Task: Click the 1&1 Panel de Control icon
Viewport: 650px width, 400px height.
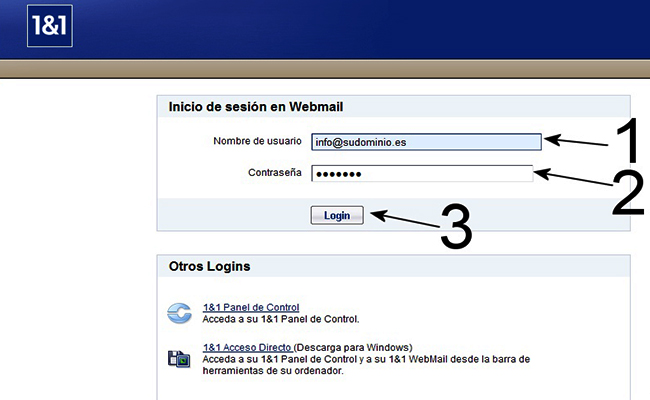Action: [x=179, y=315]
